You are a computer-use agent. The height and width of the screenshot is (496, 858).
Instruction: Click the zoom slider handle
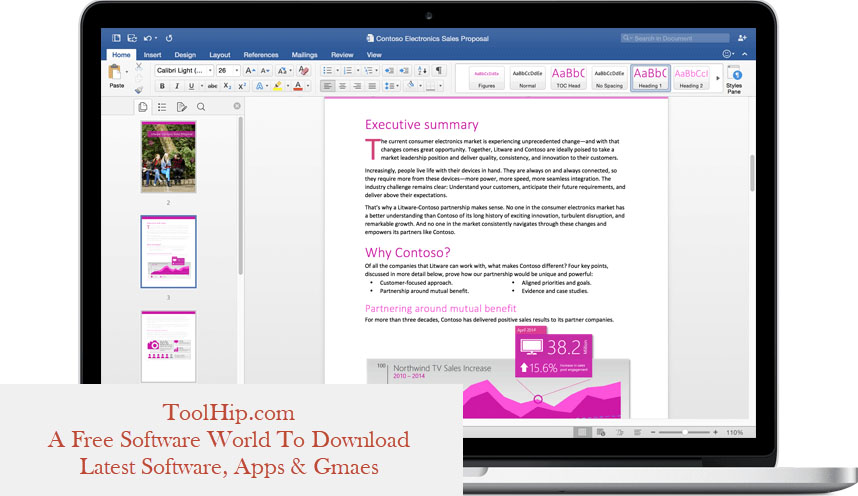pyautogui.click(x=685, y=432)
